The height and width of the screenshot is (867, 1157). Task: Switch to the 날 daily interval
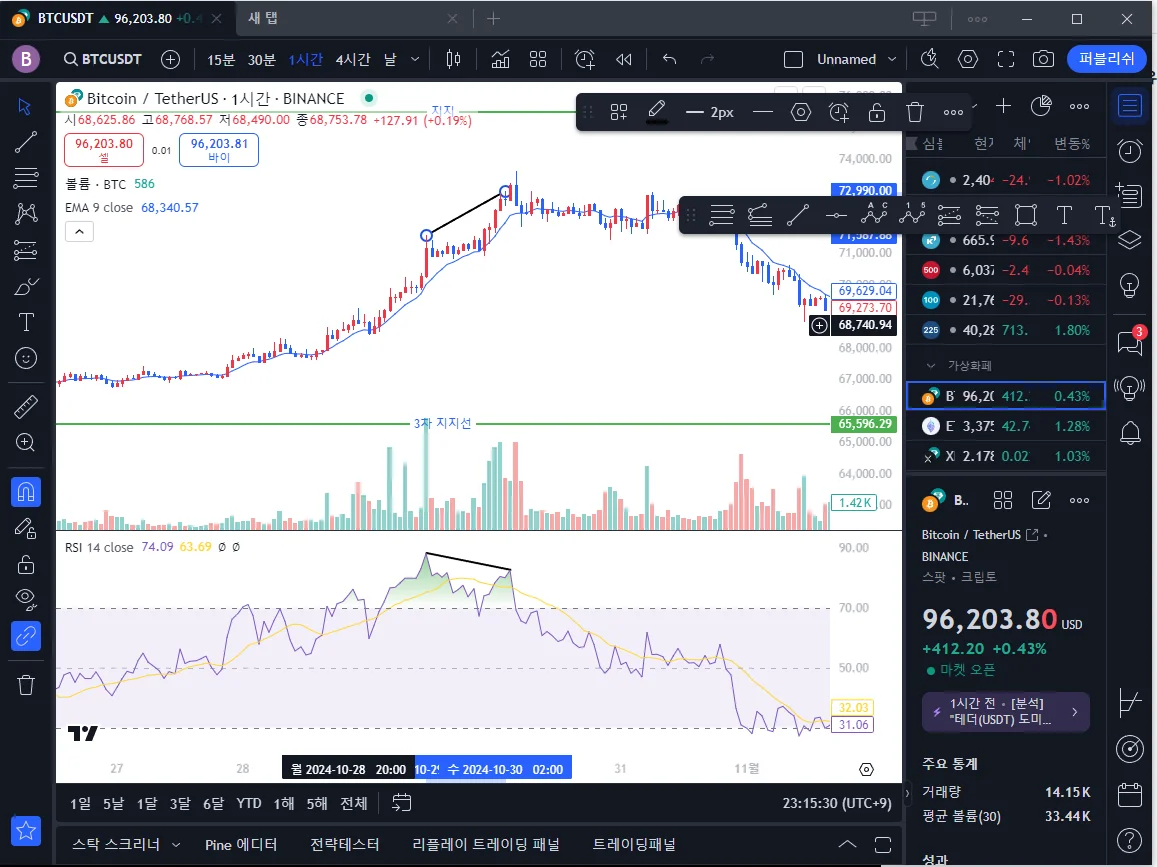[x=390, y=60]
